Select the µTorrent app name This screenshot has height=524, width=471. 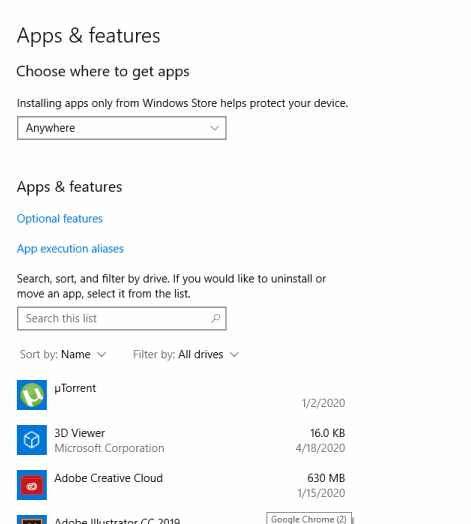pyautogui.click(x=75, y=388)
